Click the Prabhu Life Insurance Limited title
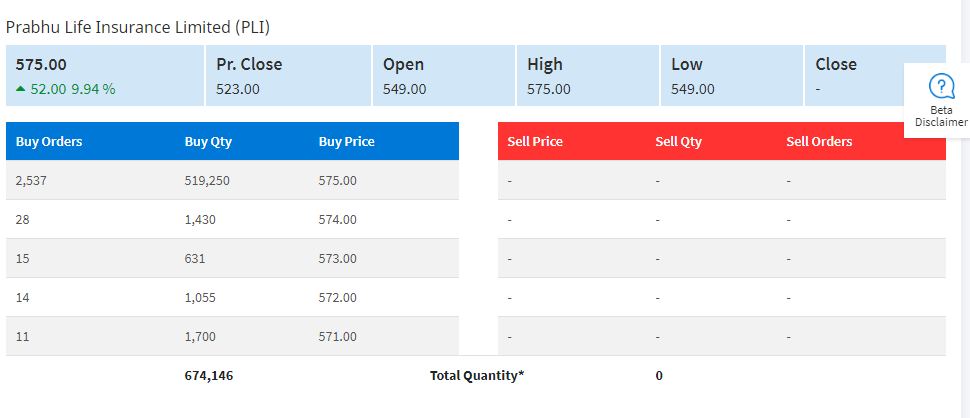 (x=138, y=27)
